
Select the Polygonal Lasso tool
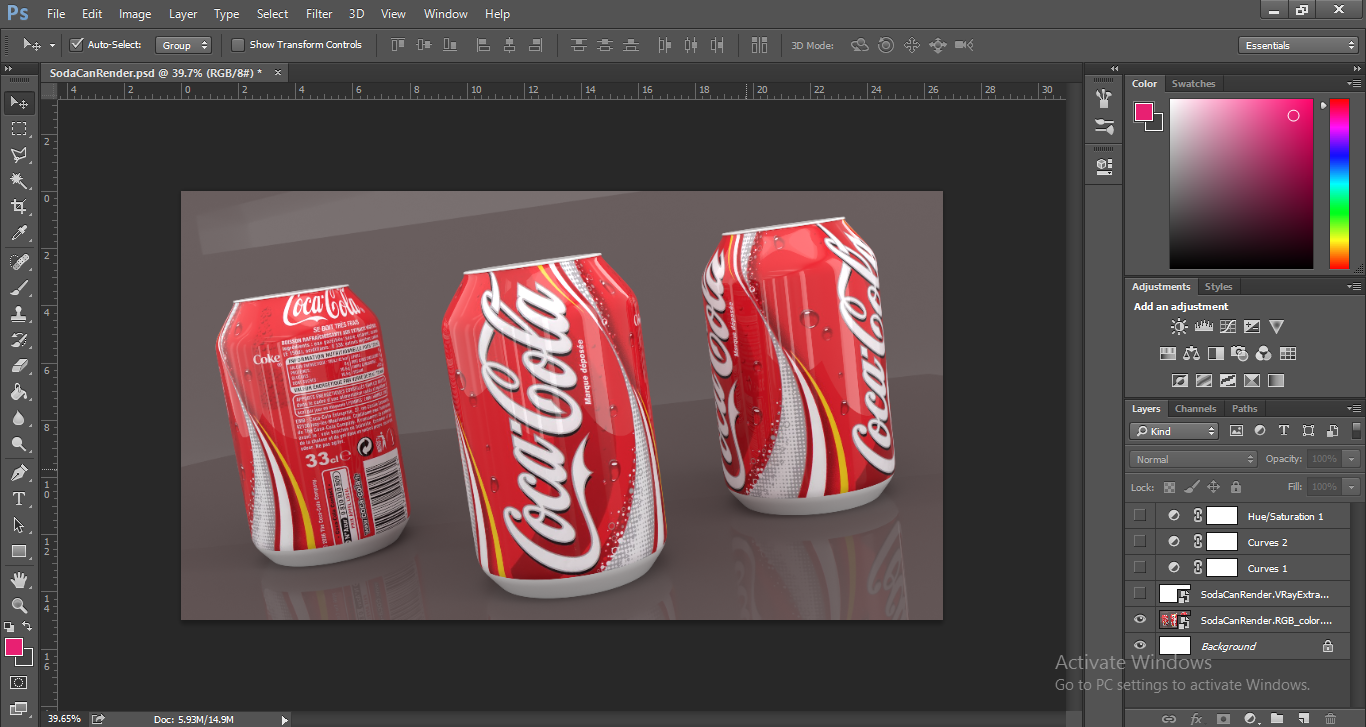coord(19,155)
